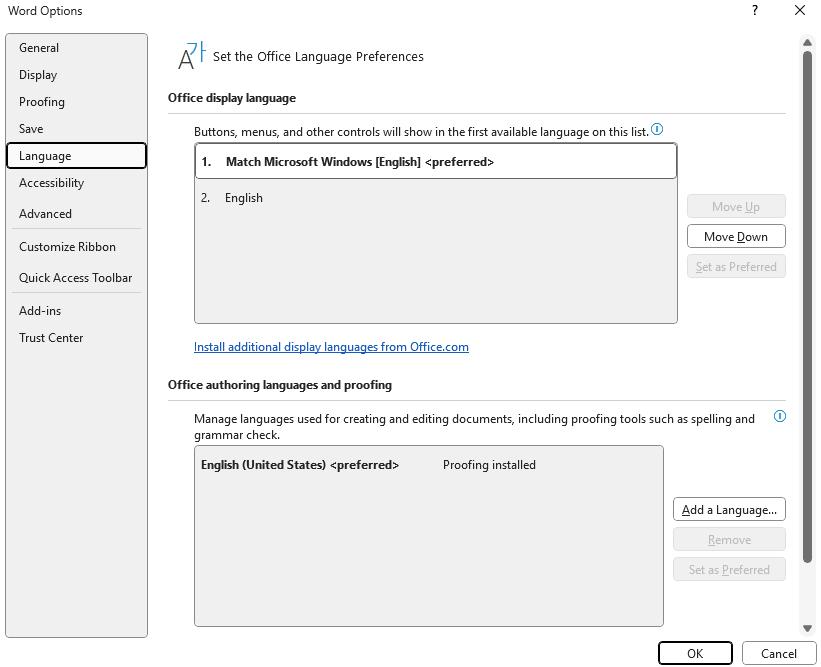The image size is (821, 667).
Task: Click the scrollbar down arrow
Action: pos(807,628)
